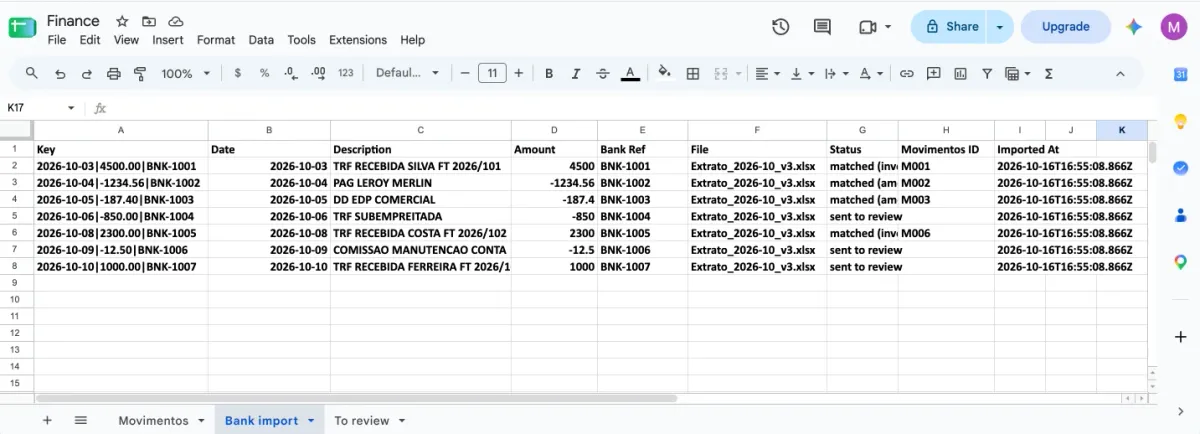Image resolution: width=1200 pixels, height=434 pixels.
Task: Open the Format menu
Action: (x=216, y=40)
